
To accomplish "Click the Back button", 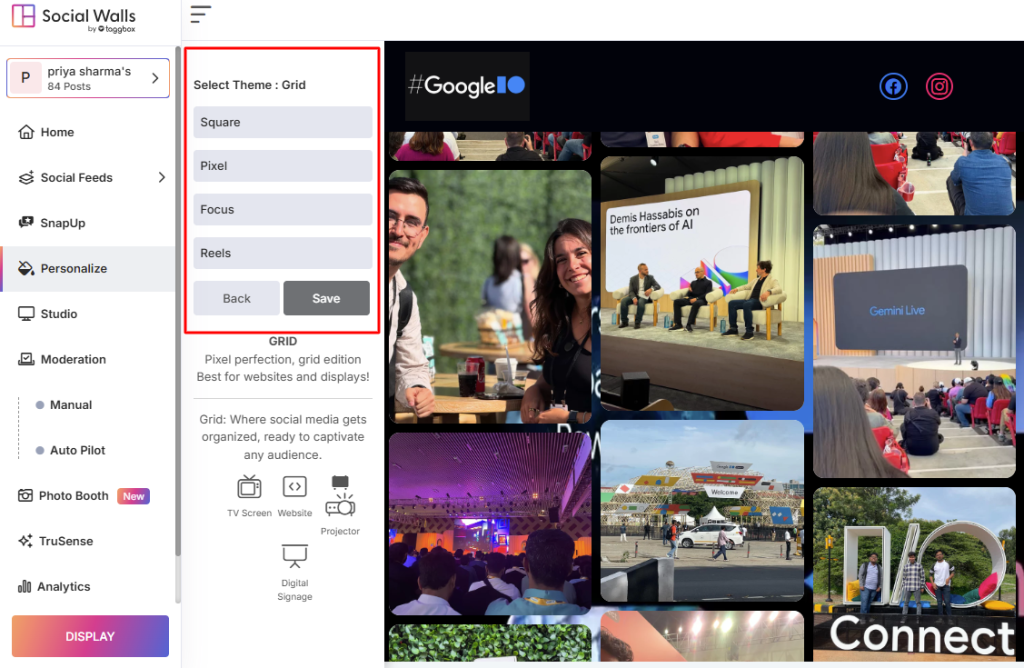I will pyautogui.click(x=237, y=298).
